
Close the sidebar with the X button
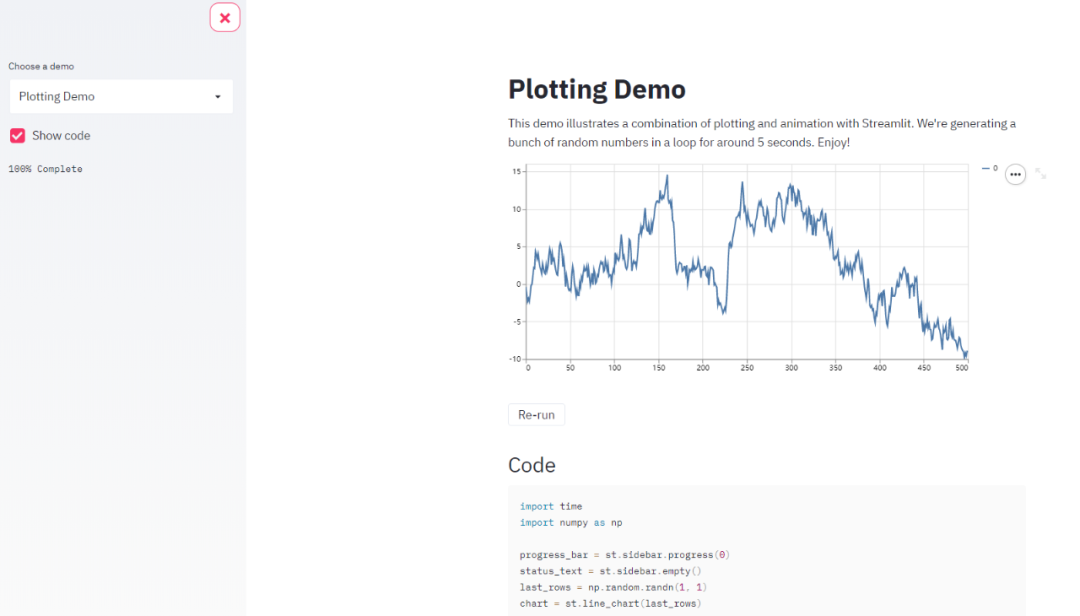click(x=225, y=17)
